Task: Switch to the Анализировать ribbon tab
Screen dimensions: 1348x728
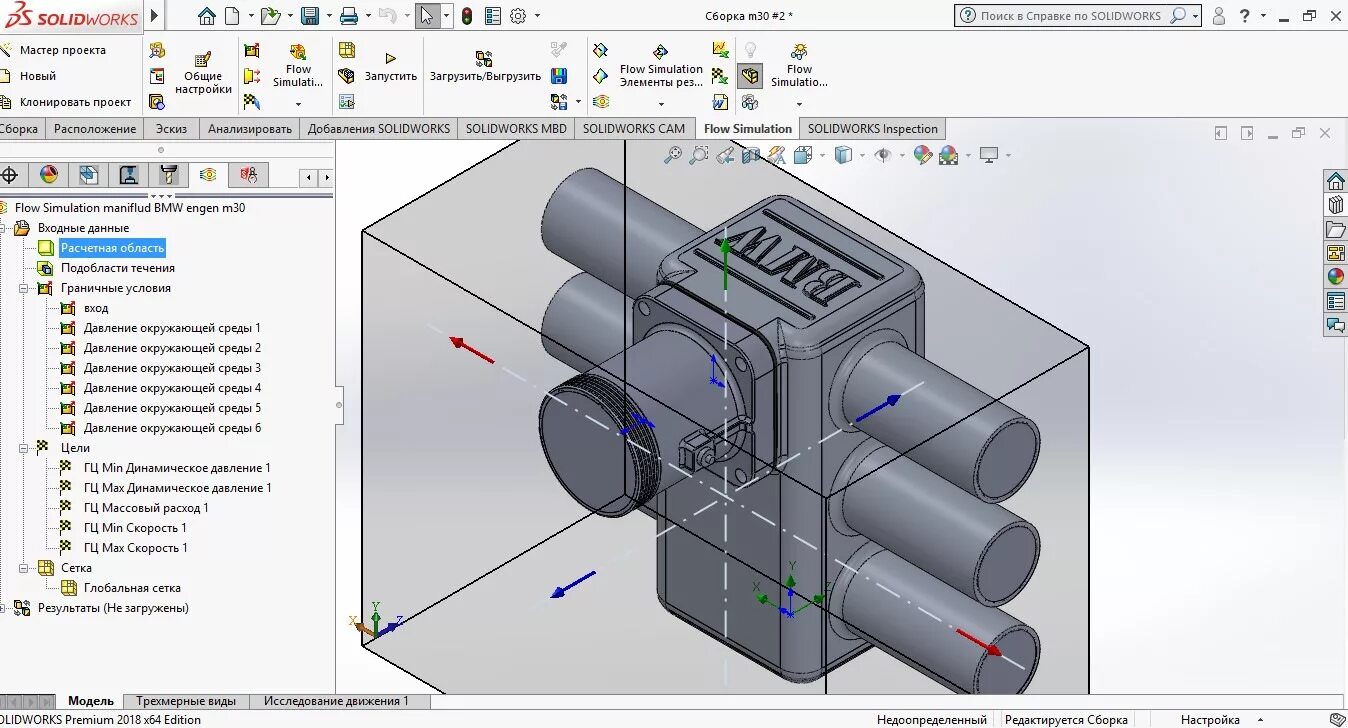Action: [x=249, y=128]
